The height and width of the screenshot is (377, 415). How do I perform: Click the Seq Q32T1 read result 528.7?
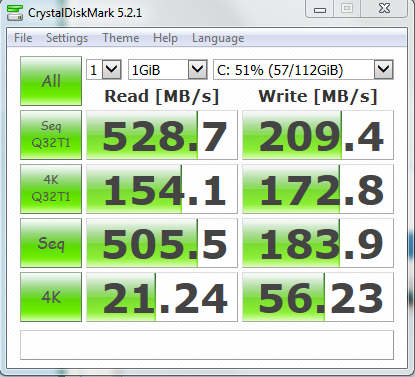[162, 135]
